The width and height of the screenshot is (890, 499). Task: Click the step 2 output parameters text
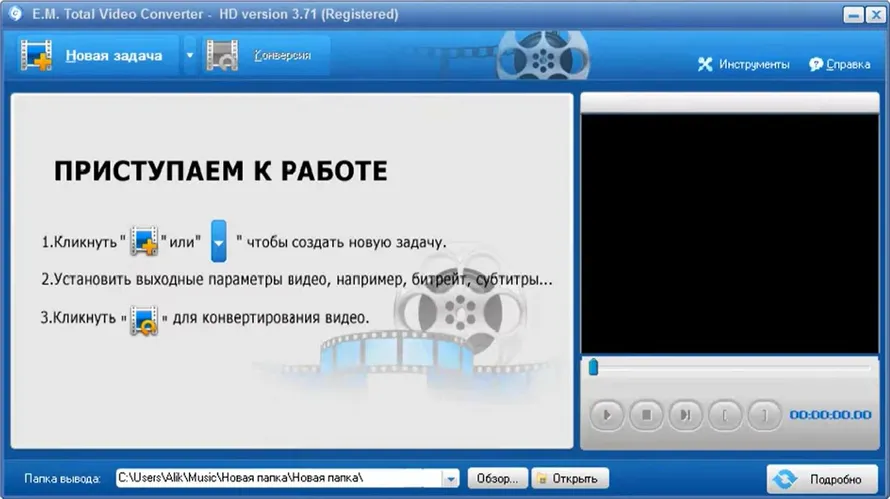pos(296,279)
